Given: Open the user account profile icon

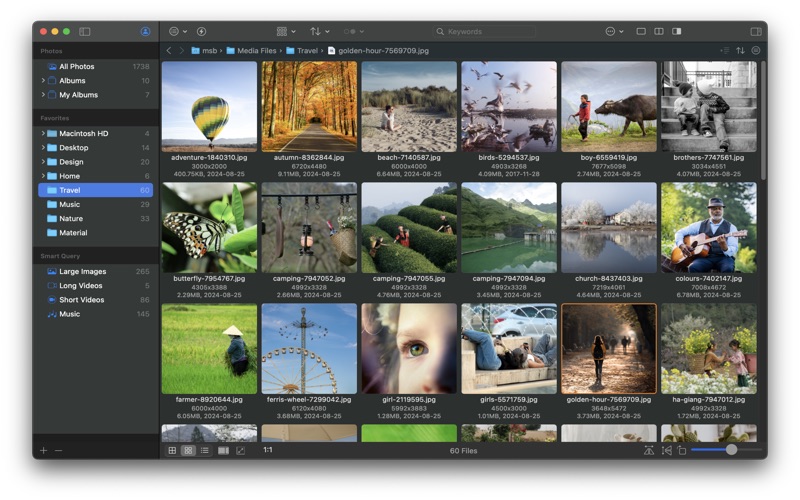Looking at the screenshot, I should point(145,32).
